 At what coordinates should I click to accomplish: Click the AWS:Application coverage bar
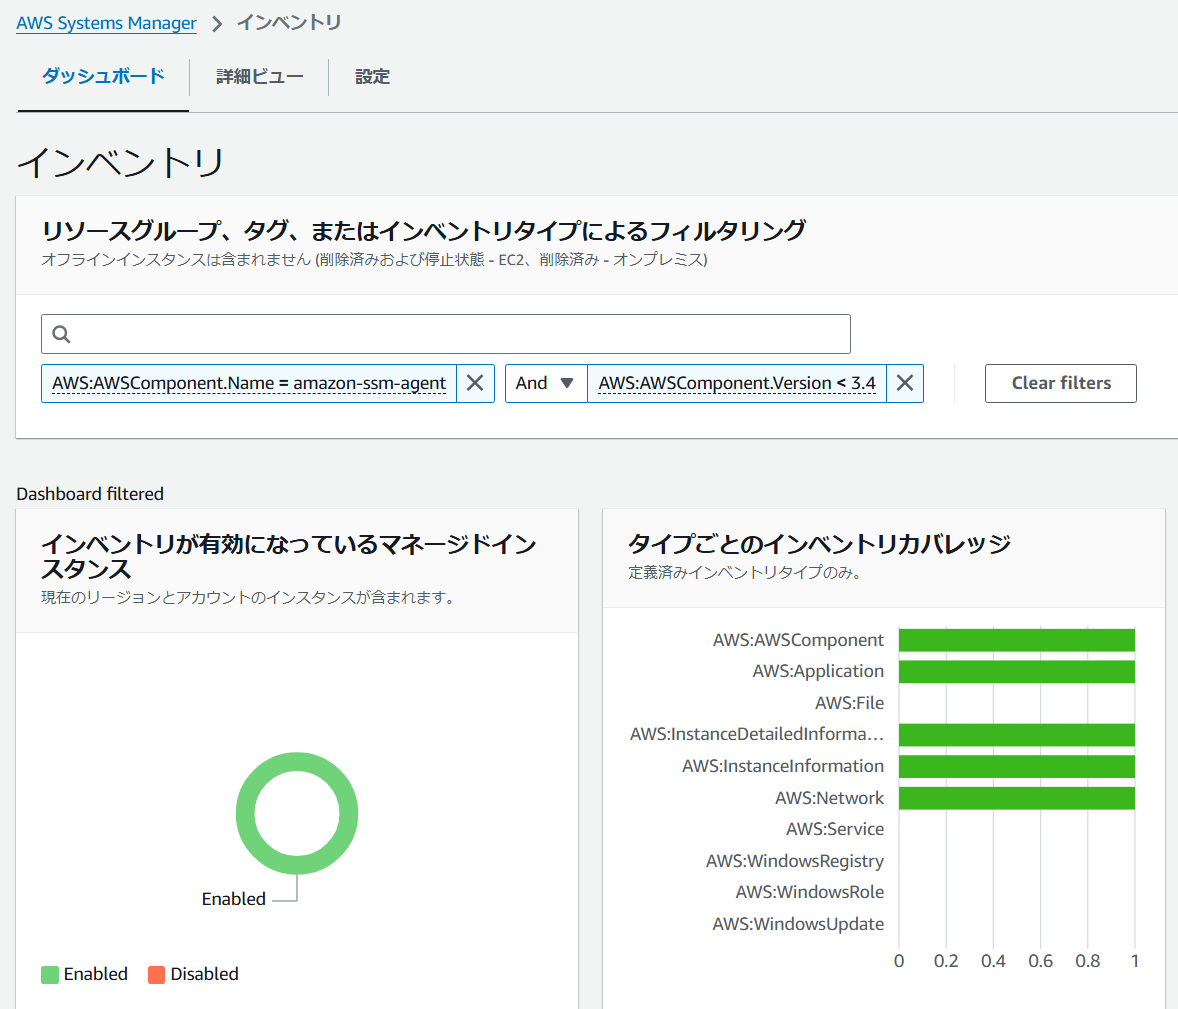(x=1016, y=672)
